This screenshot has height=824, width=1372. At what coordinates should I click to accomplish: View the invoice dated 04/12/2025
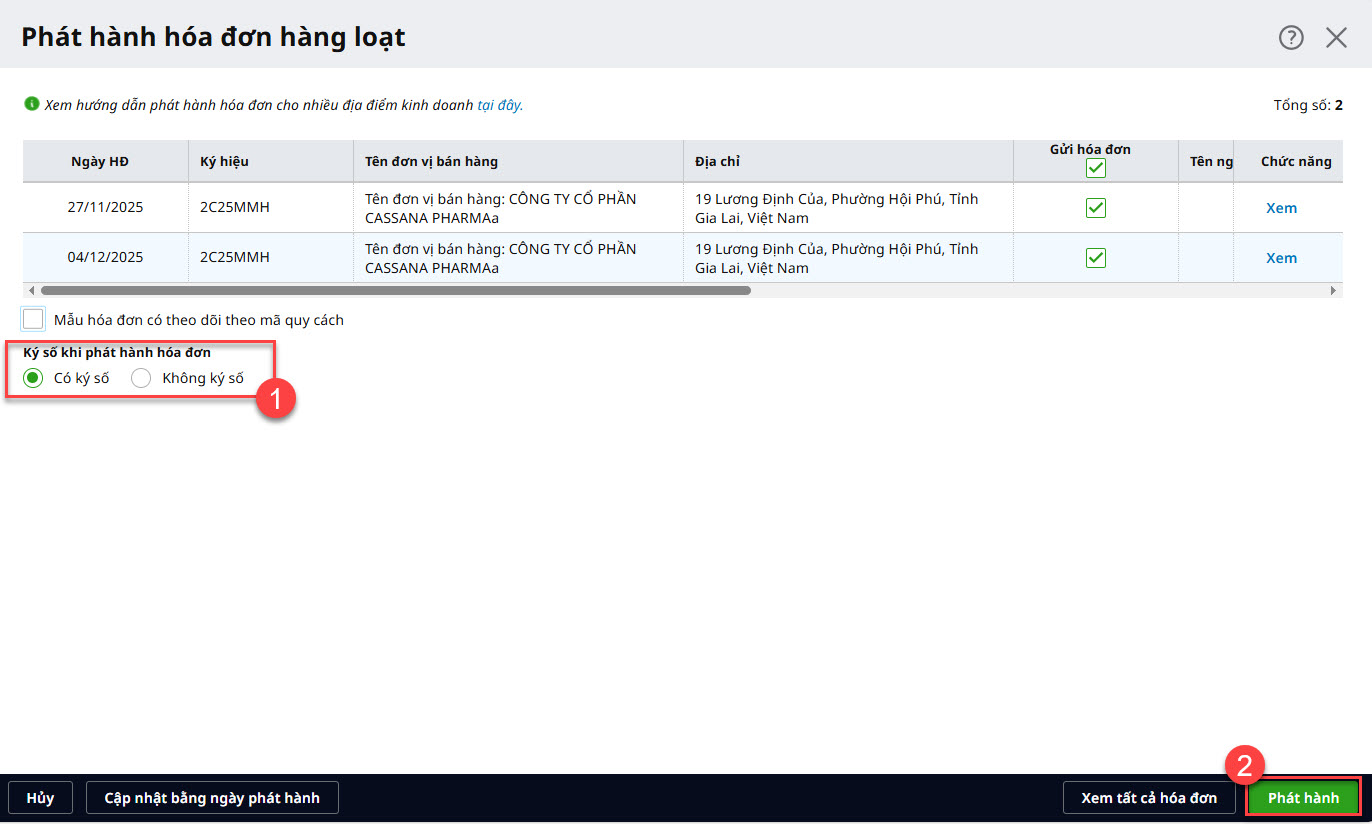click(x=1281, y=258)
